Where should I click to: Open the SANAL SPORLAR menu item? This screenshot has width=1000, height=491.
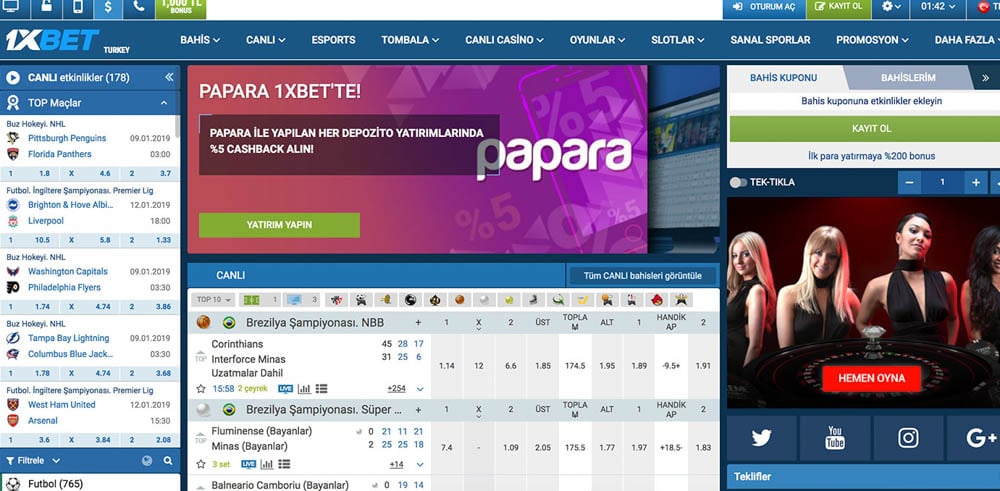click(x=770, y=40)
